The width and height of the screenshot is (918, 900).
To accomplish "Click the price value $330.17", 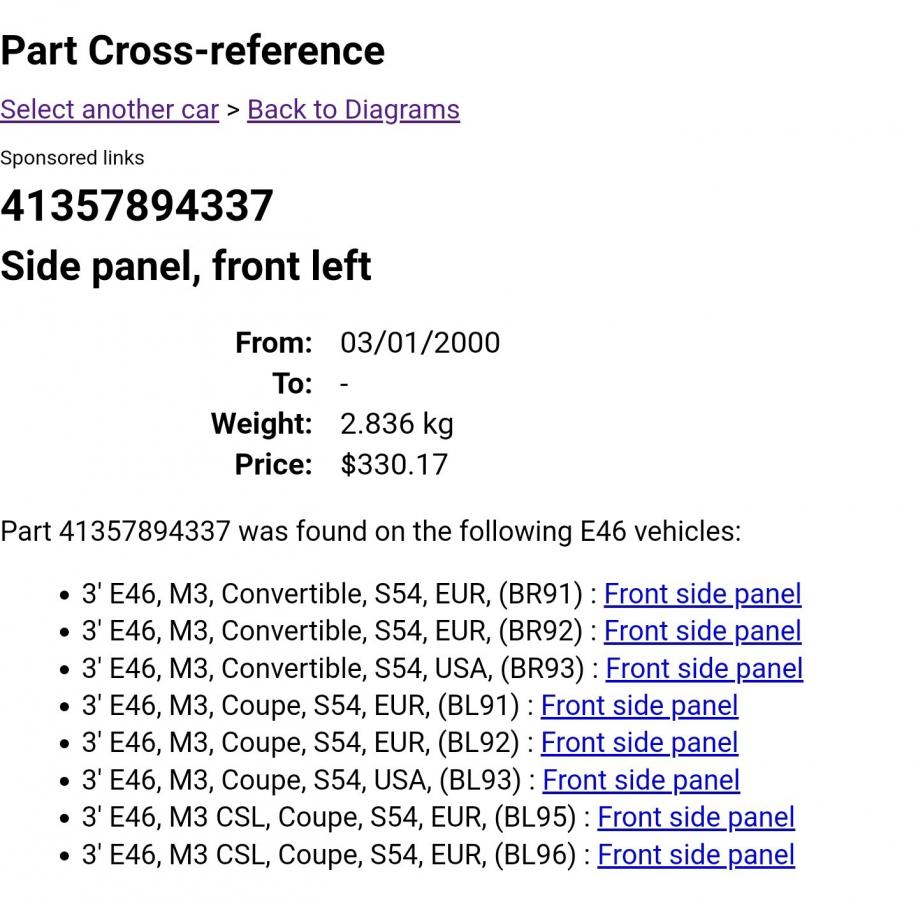I will [x=394, y=465].
